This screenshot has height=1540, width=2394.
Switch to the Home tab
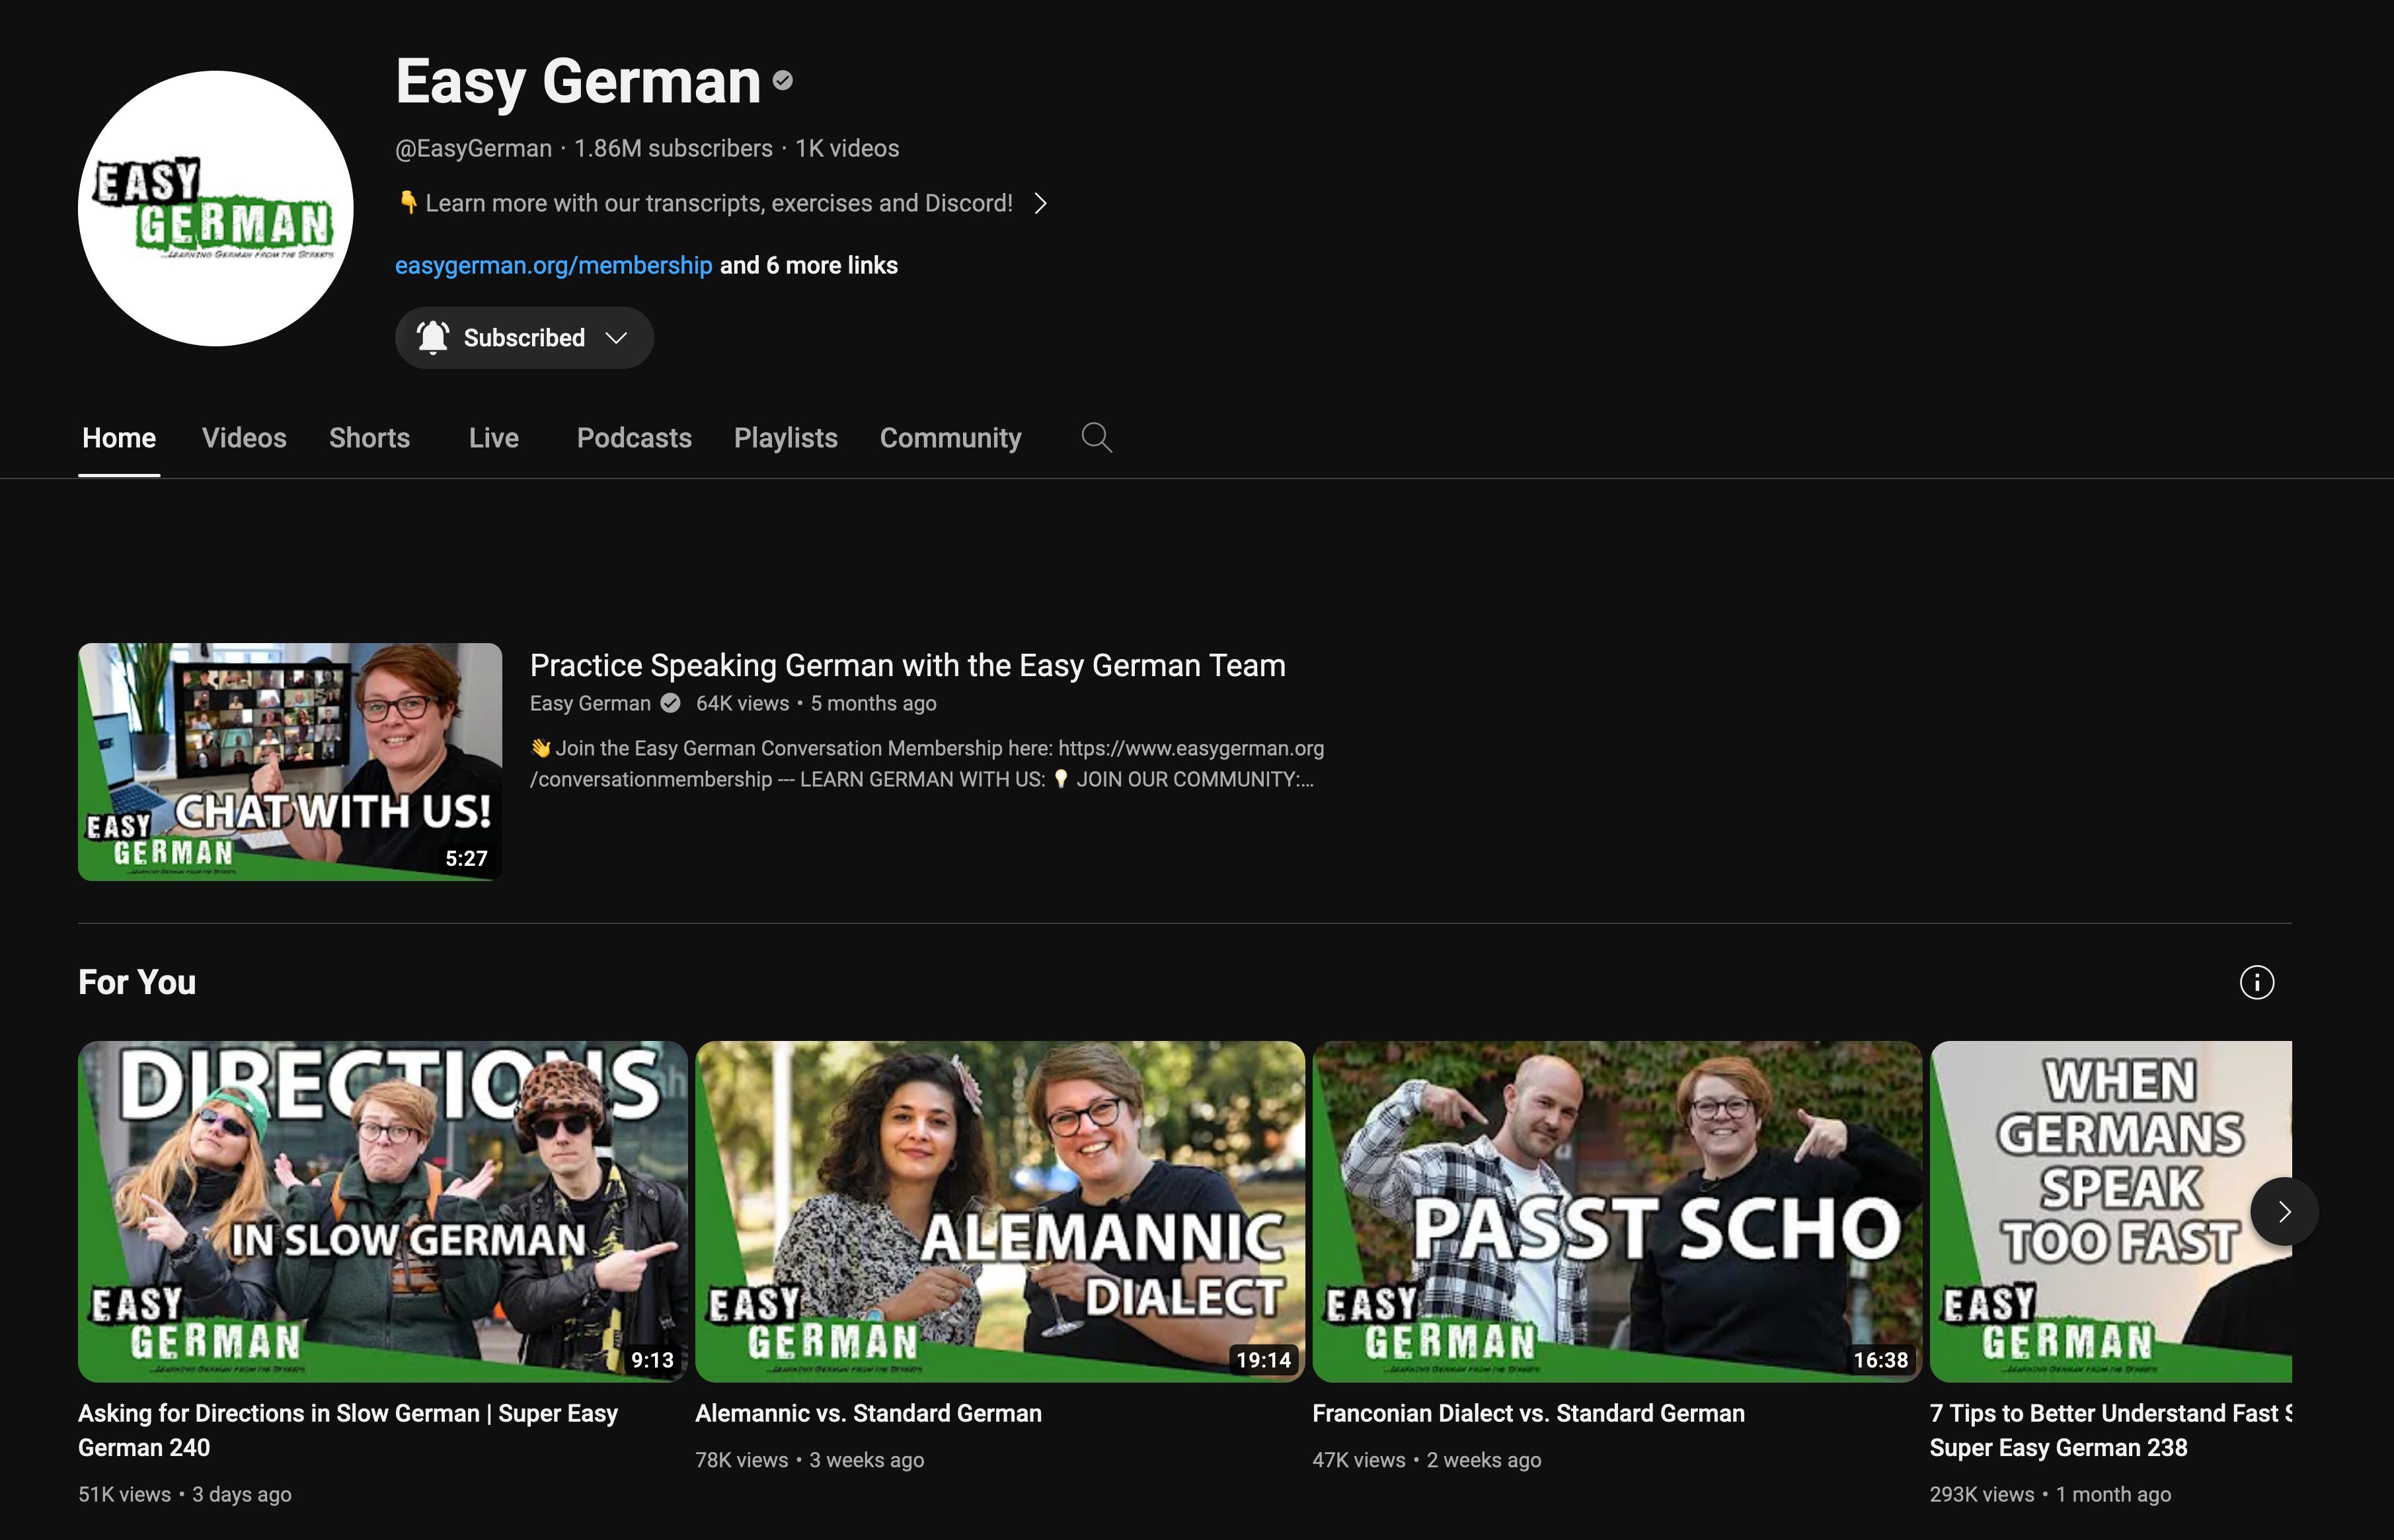coord(119,438)
